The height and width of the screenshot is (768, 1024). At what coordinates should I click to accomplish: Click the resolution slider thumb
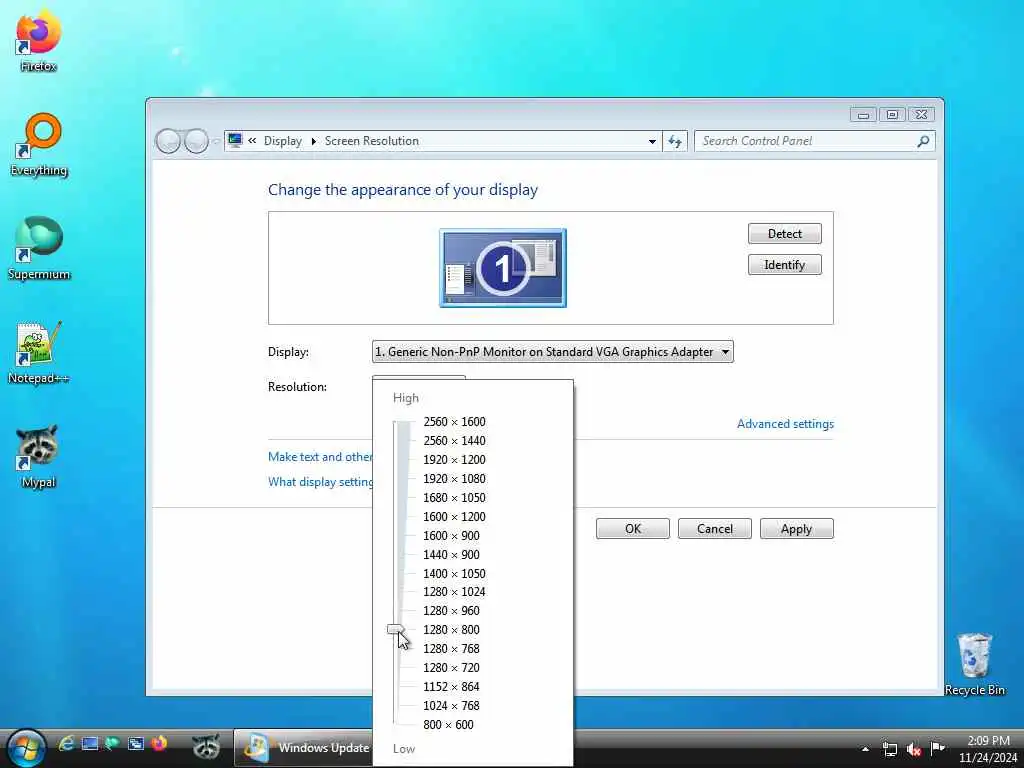[396, 630]
